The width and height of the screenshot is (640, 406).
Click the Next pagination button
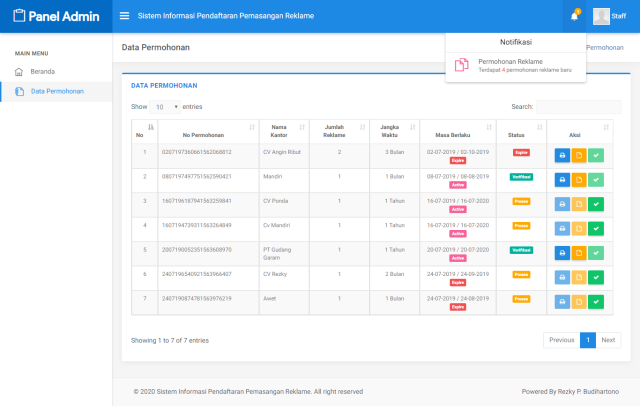tap(608, 340)
